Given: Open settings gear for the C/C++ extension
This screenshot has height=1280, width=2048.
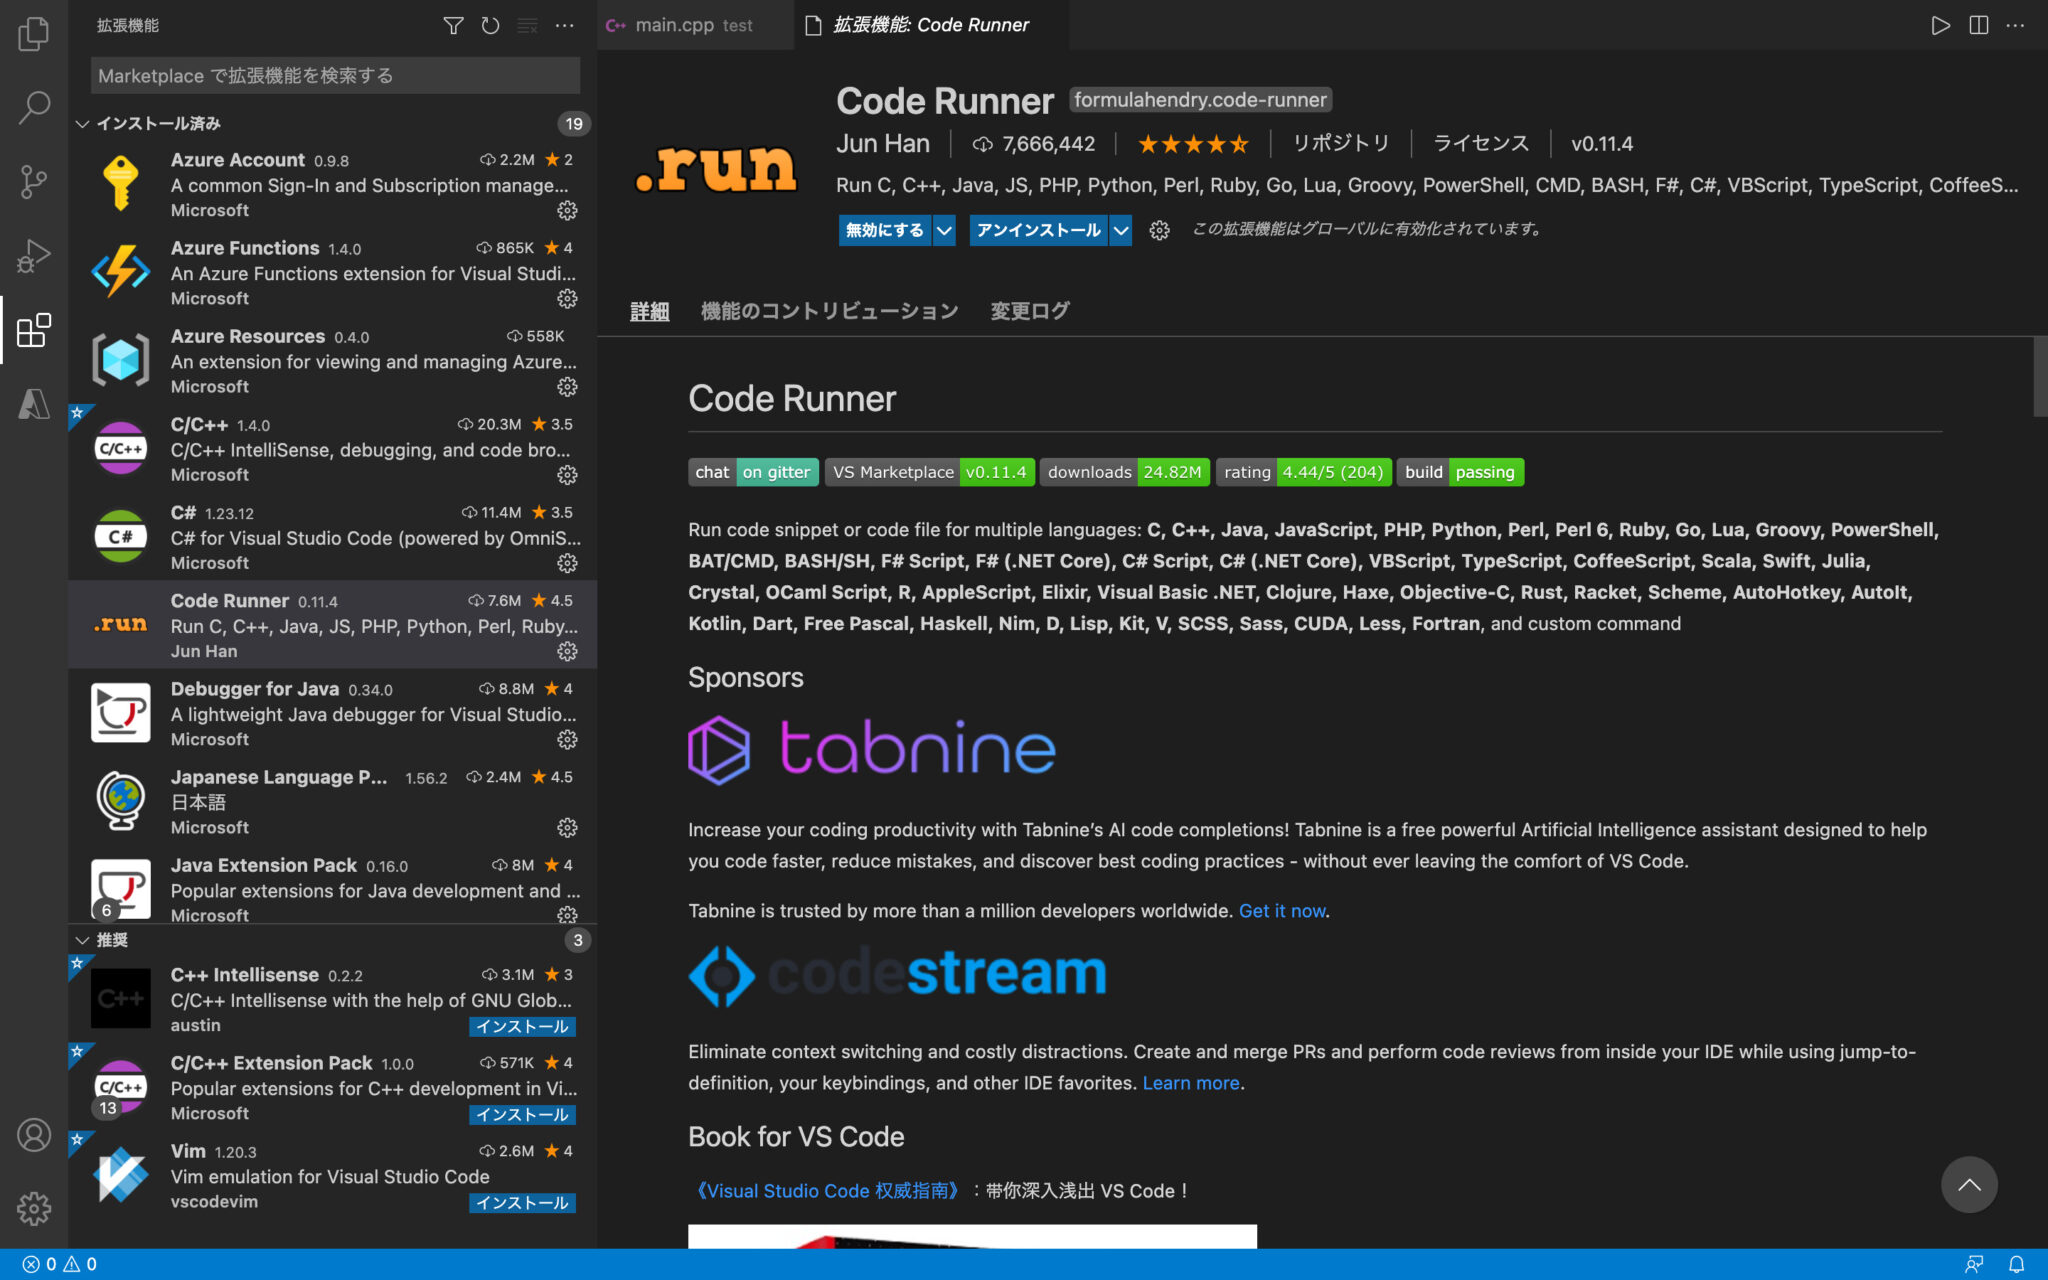Looking at the screenshot, I should click(x=567, y=474).
